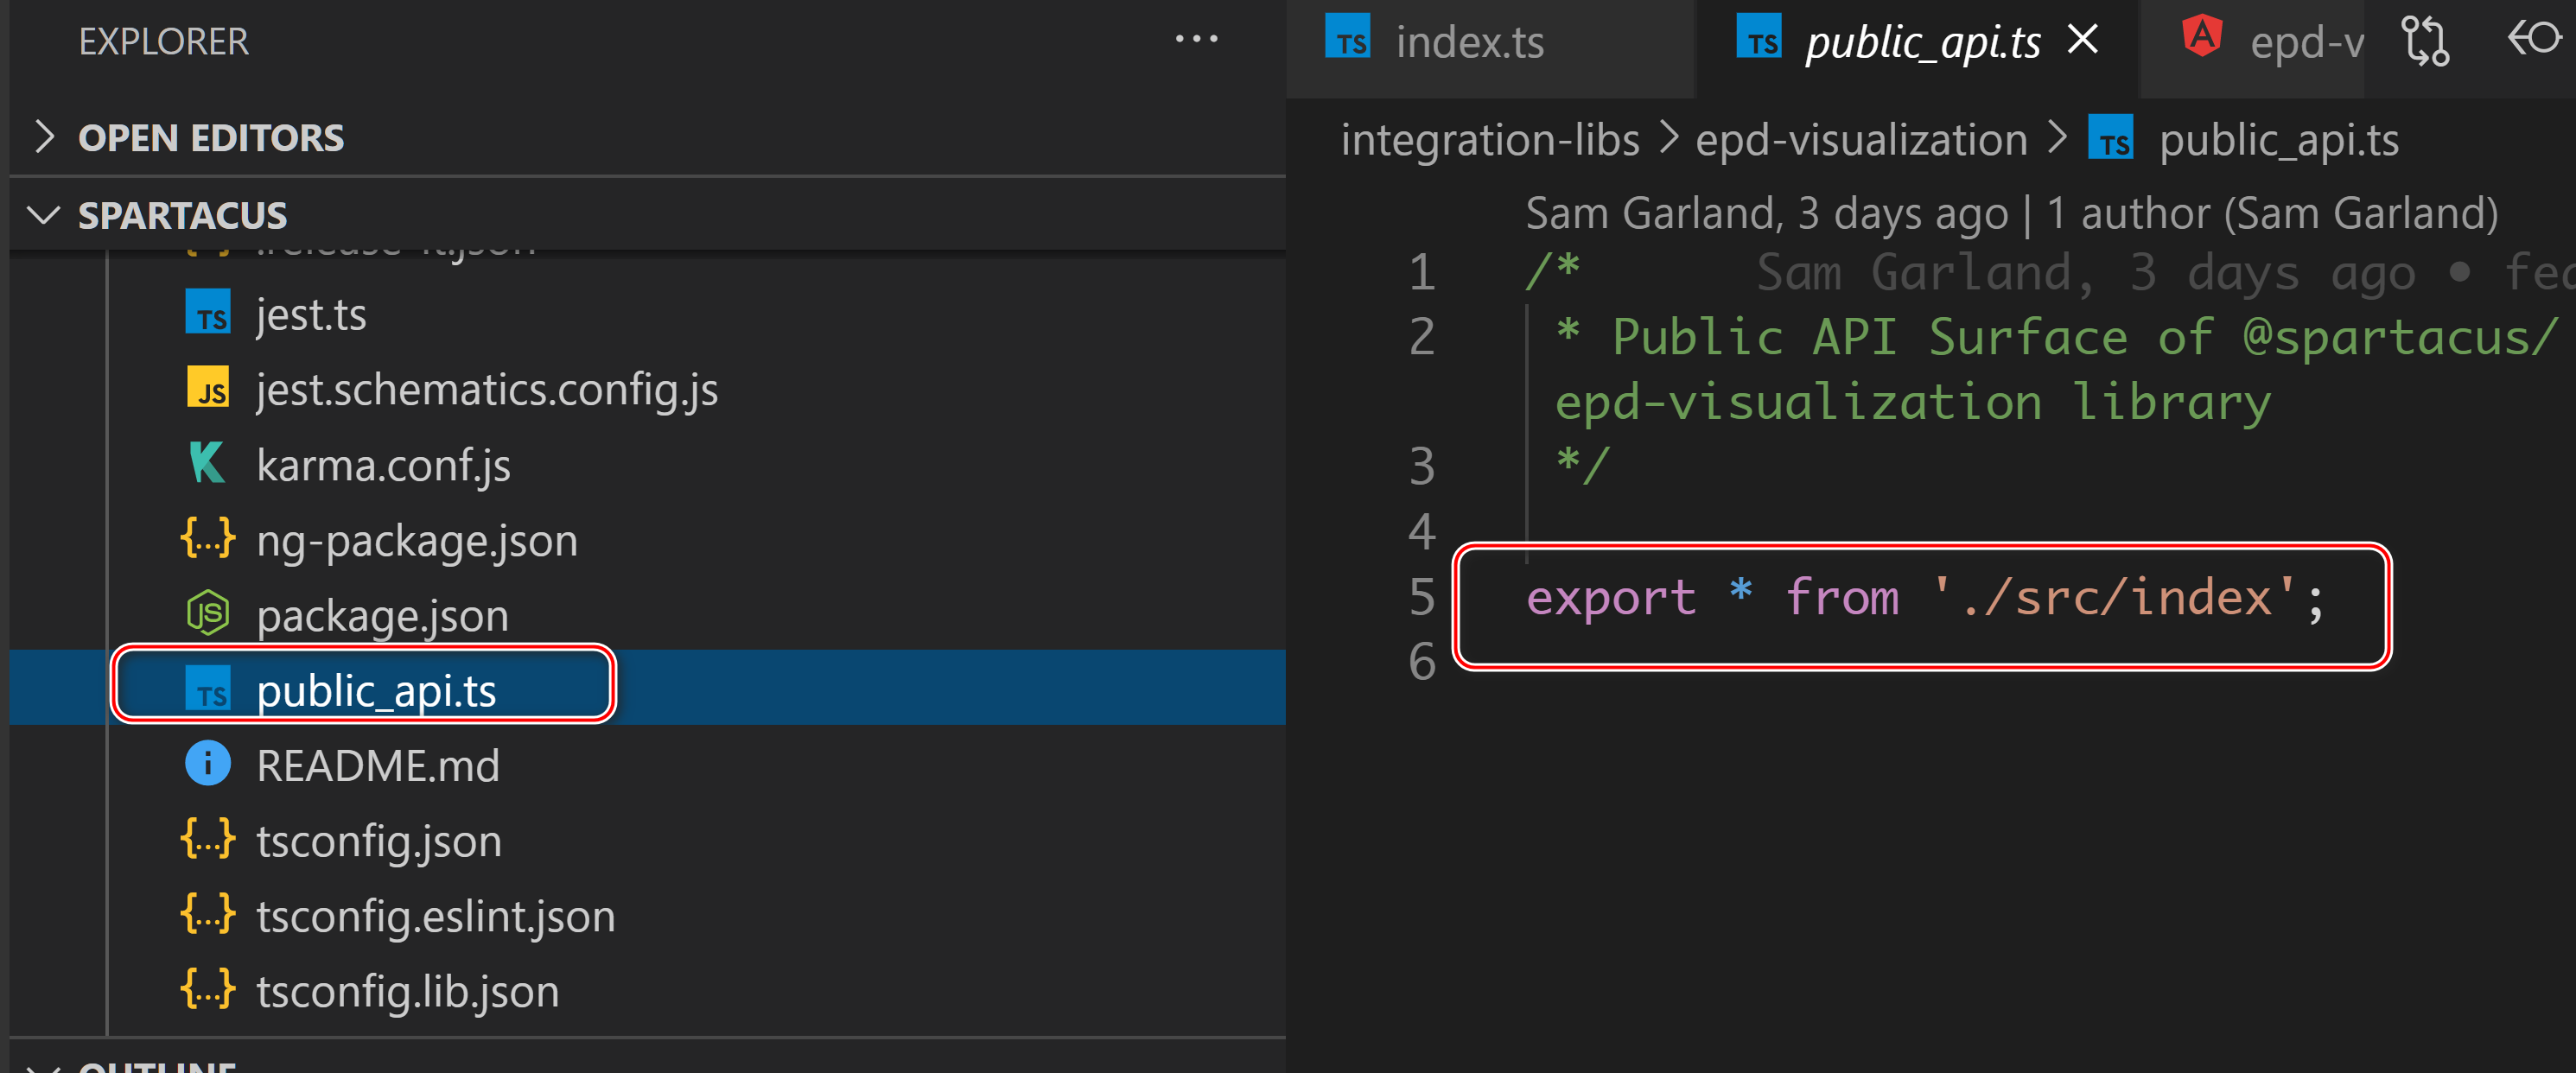Select ng-package.json in the file tree

tap(416, 540)
